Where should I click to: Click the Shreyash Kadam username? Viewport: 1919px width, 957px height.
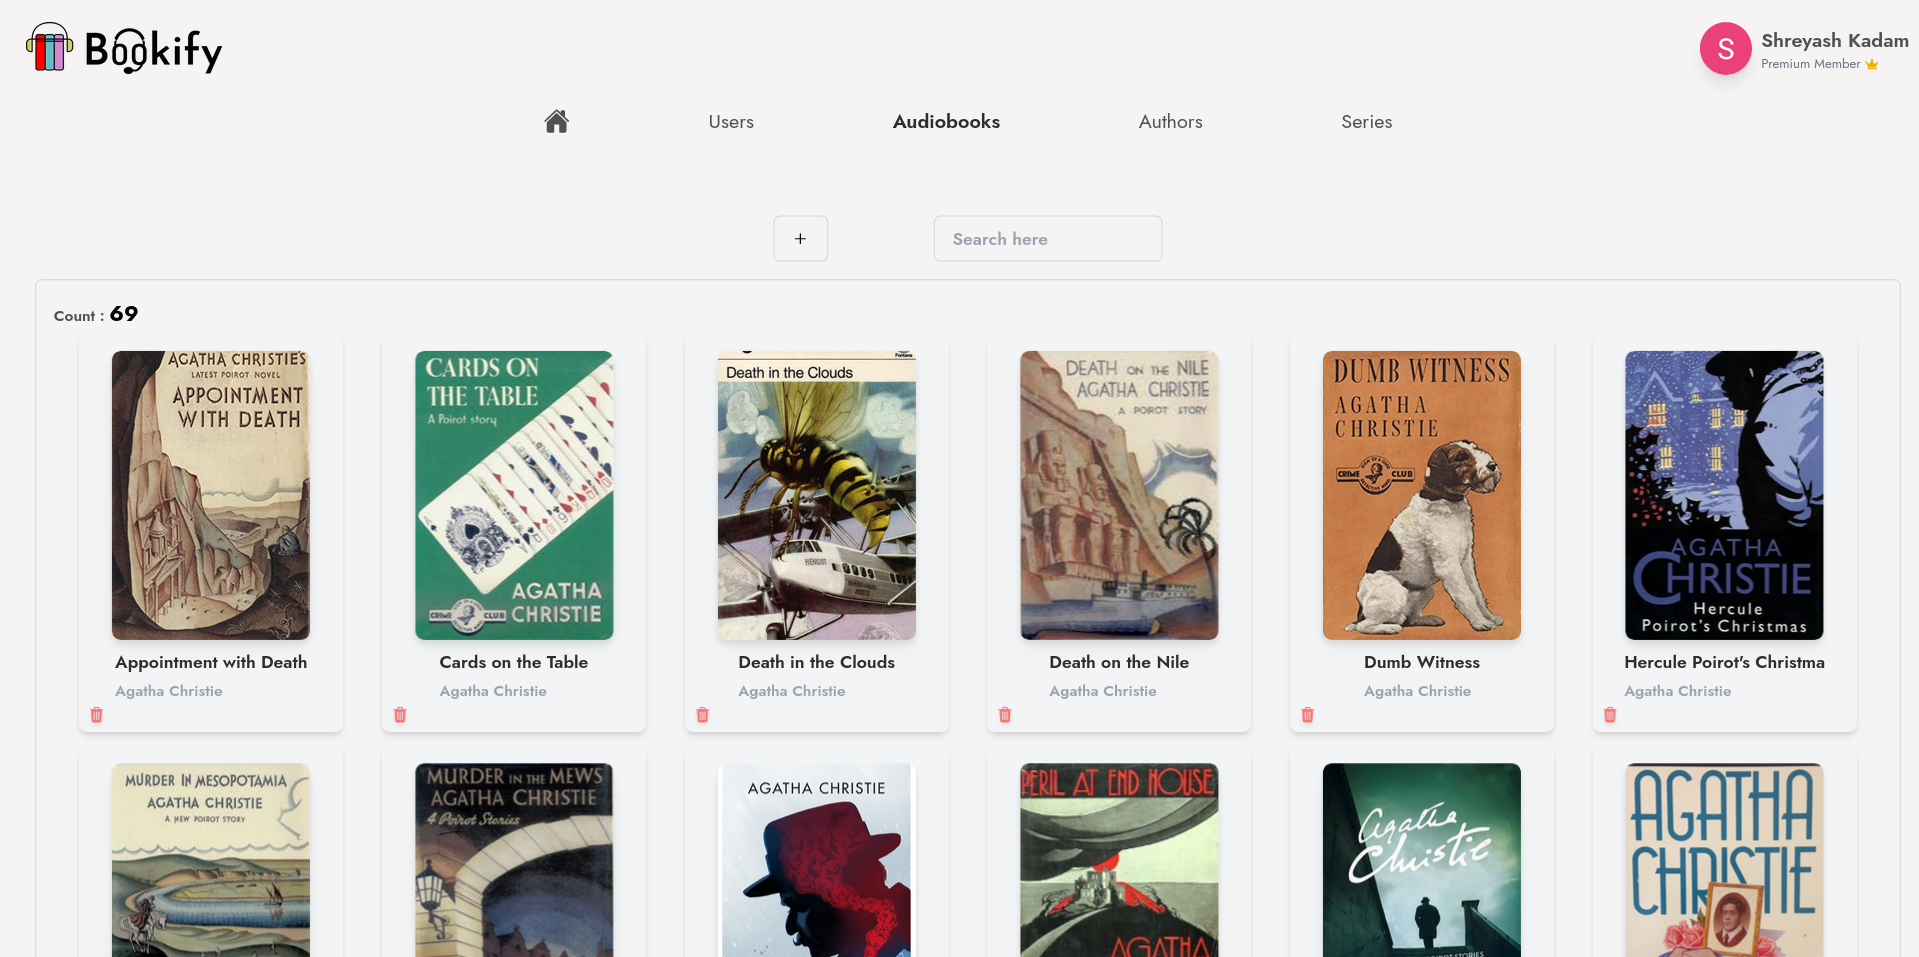click(1834, 41)
